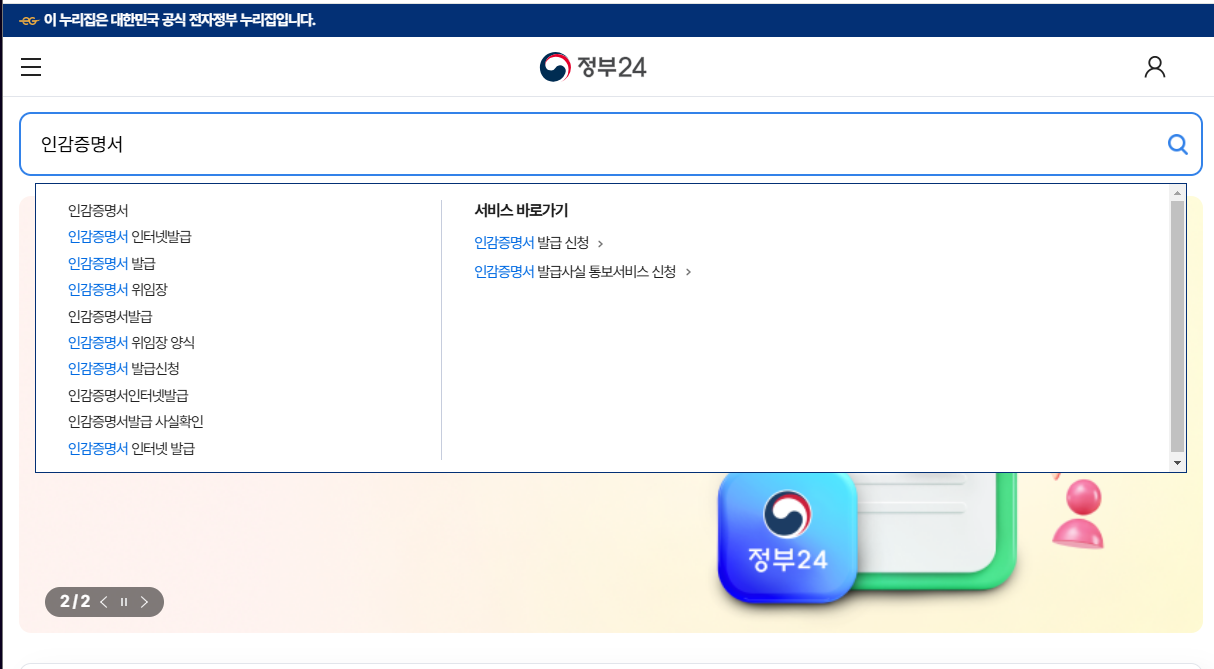Image resolution: width=1214 pixels, height=669 pixels.
Task: Pause the banner slideshow
Action: (124, 602)
